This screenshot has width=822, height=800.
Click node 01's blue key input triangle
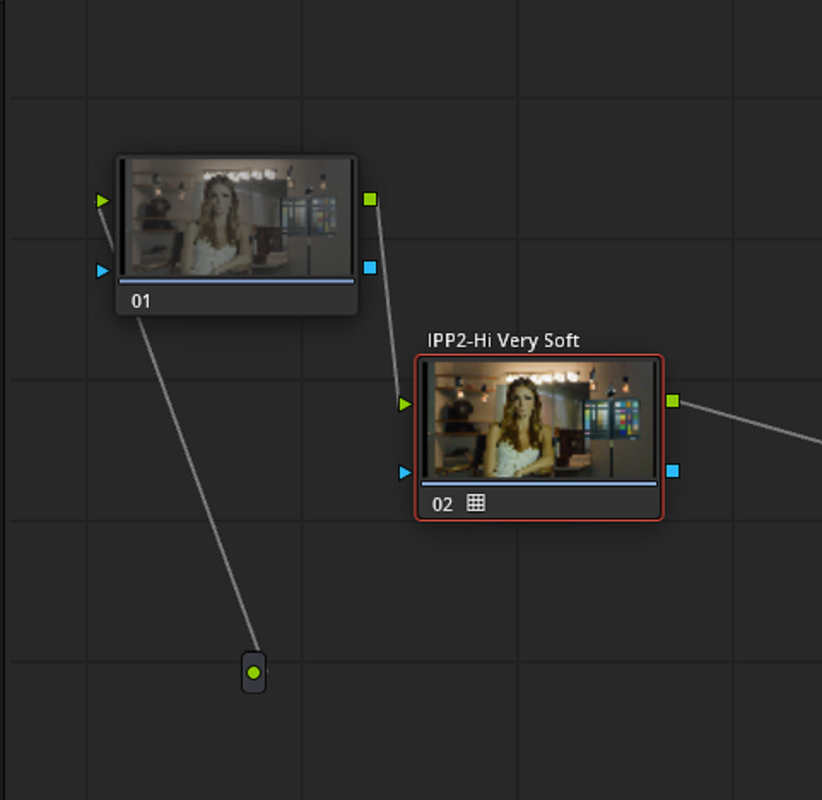103,271
